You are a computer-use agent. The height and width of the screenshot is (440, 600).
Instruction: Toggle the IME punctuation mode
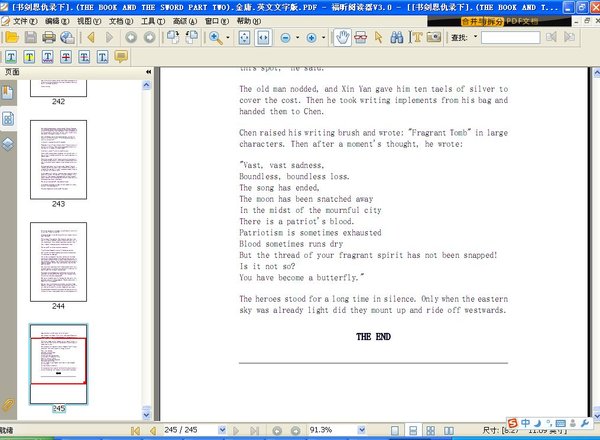[549, 423]
